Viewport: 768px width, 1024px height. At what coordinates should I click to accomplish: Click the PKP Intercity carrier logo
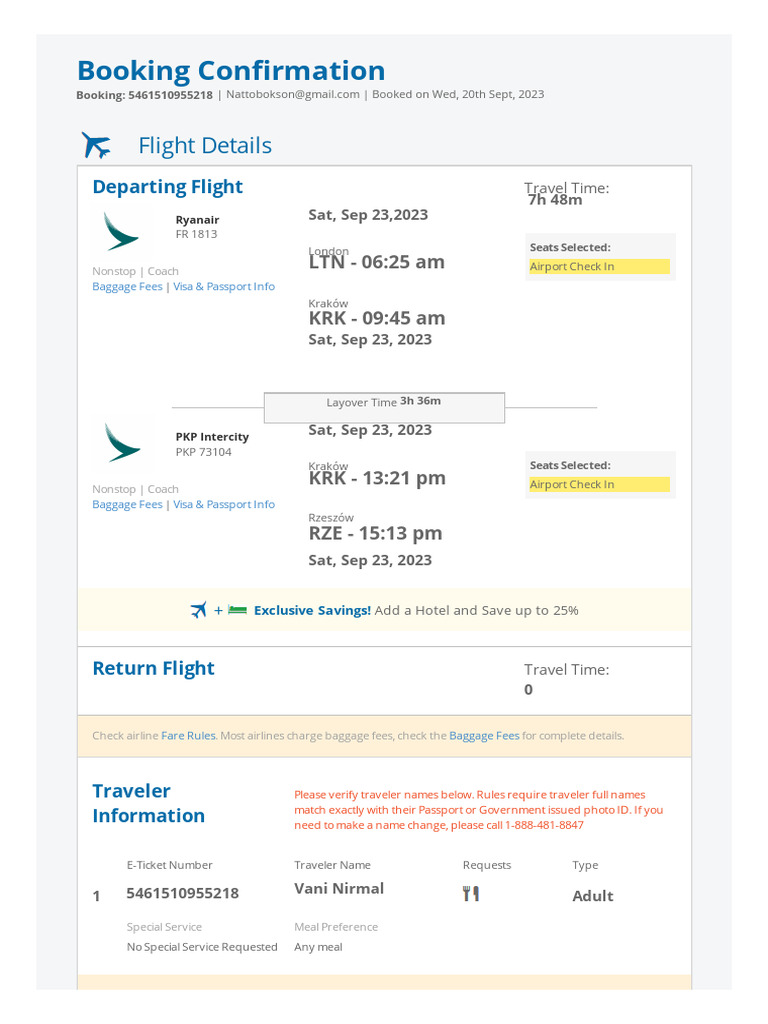pyautogui.click(x=121, y=443)
